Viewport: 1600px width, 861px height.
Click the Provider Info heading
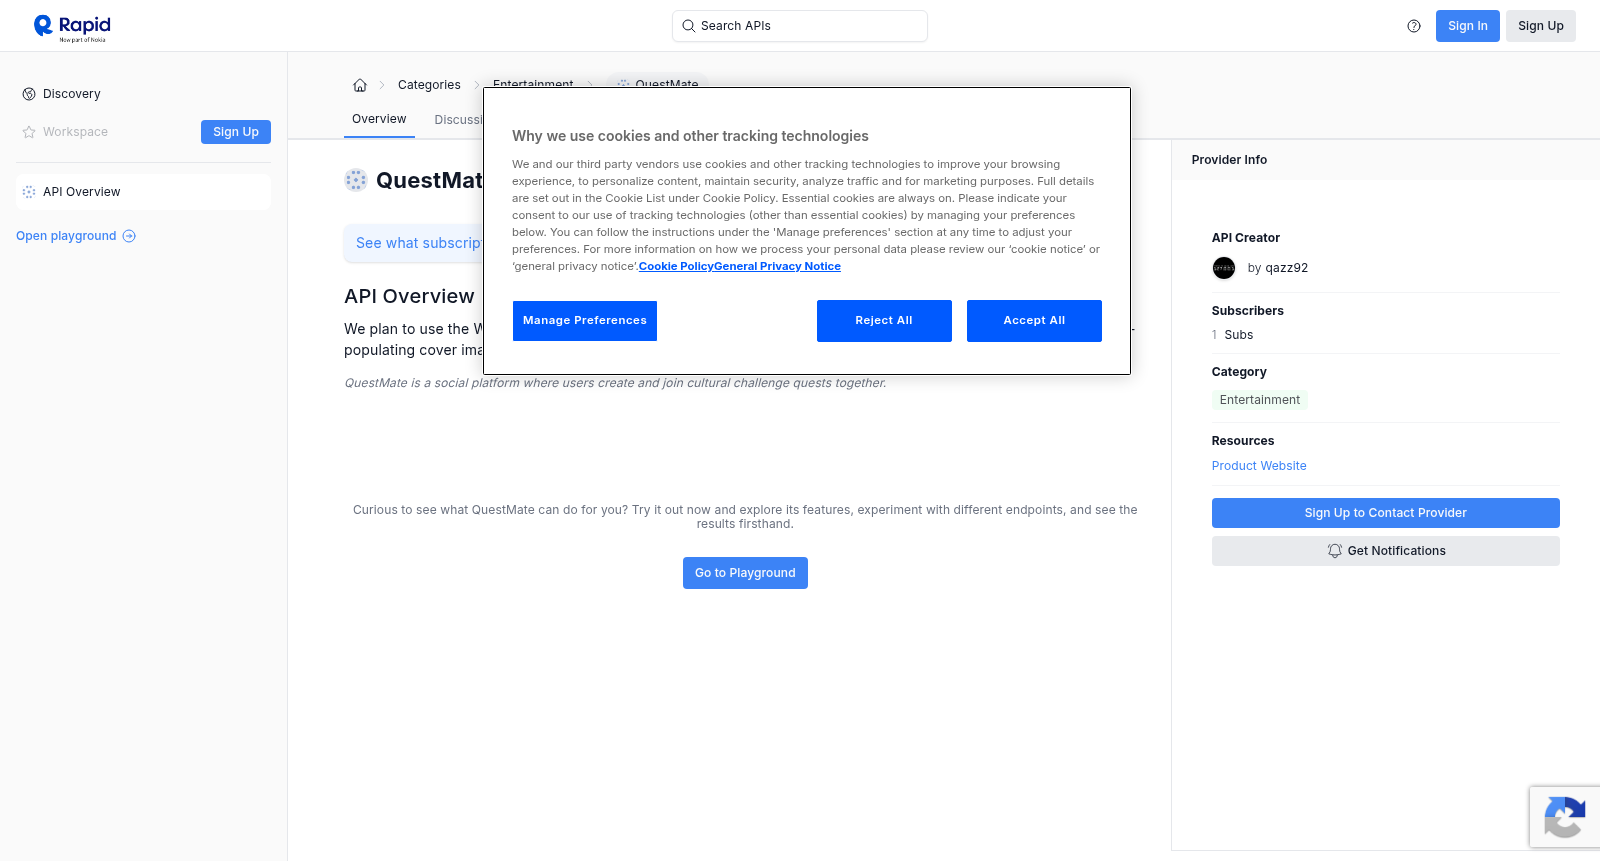tap(1229, 160)
